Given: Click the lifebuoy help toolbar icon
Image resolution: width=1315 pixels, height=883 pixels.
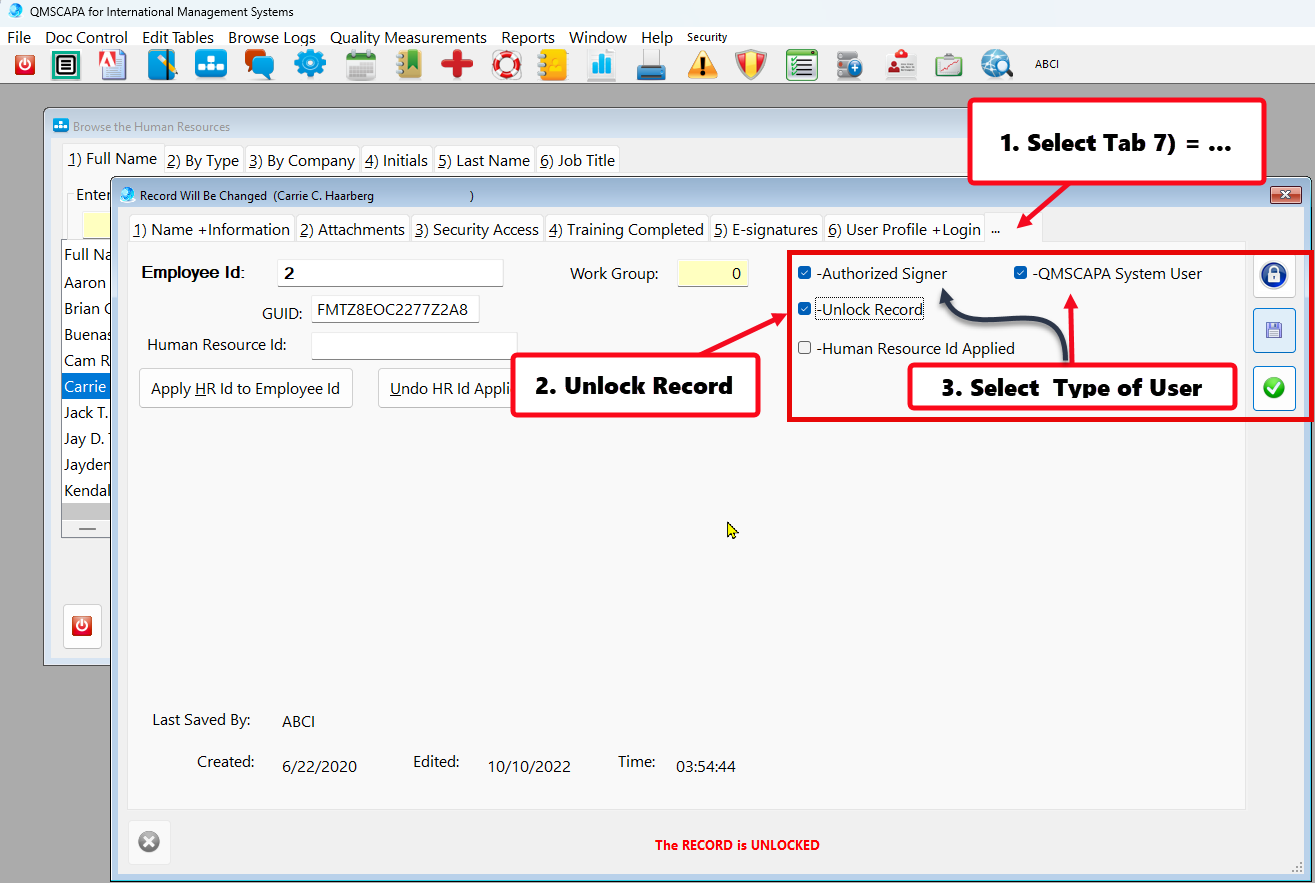Looking at the screenshot, I should click(x=506, y=65).
